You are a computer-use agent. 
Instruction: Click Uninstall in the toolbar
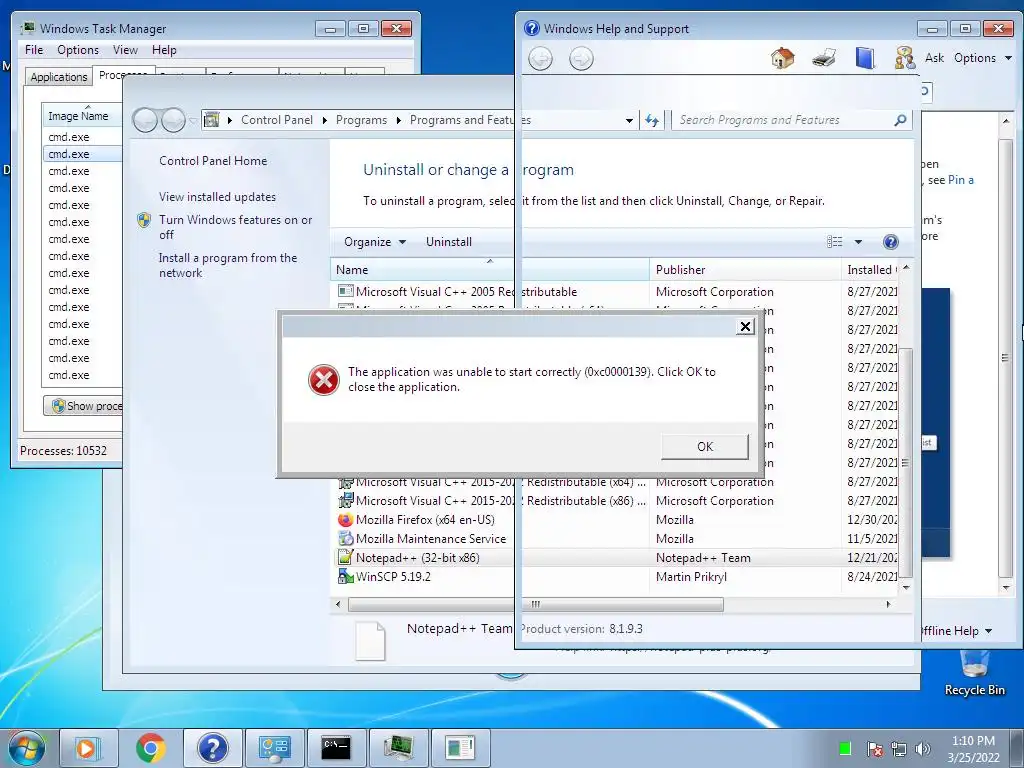tap(449, 242)
